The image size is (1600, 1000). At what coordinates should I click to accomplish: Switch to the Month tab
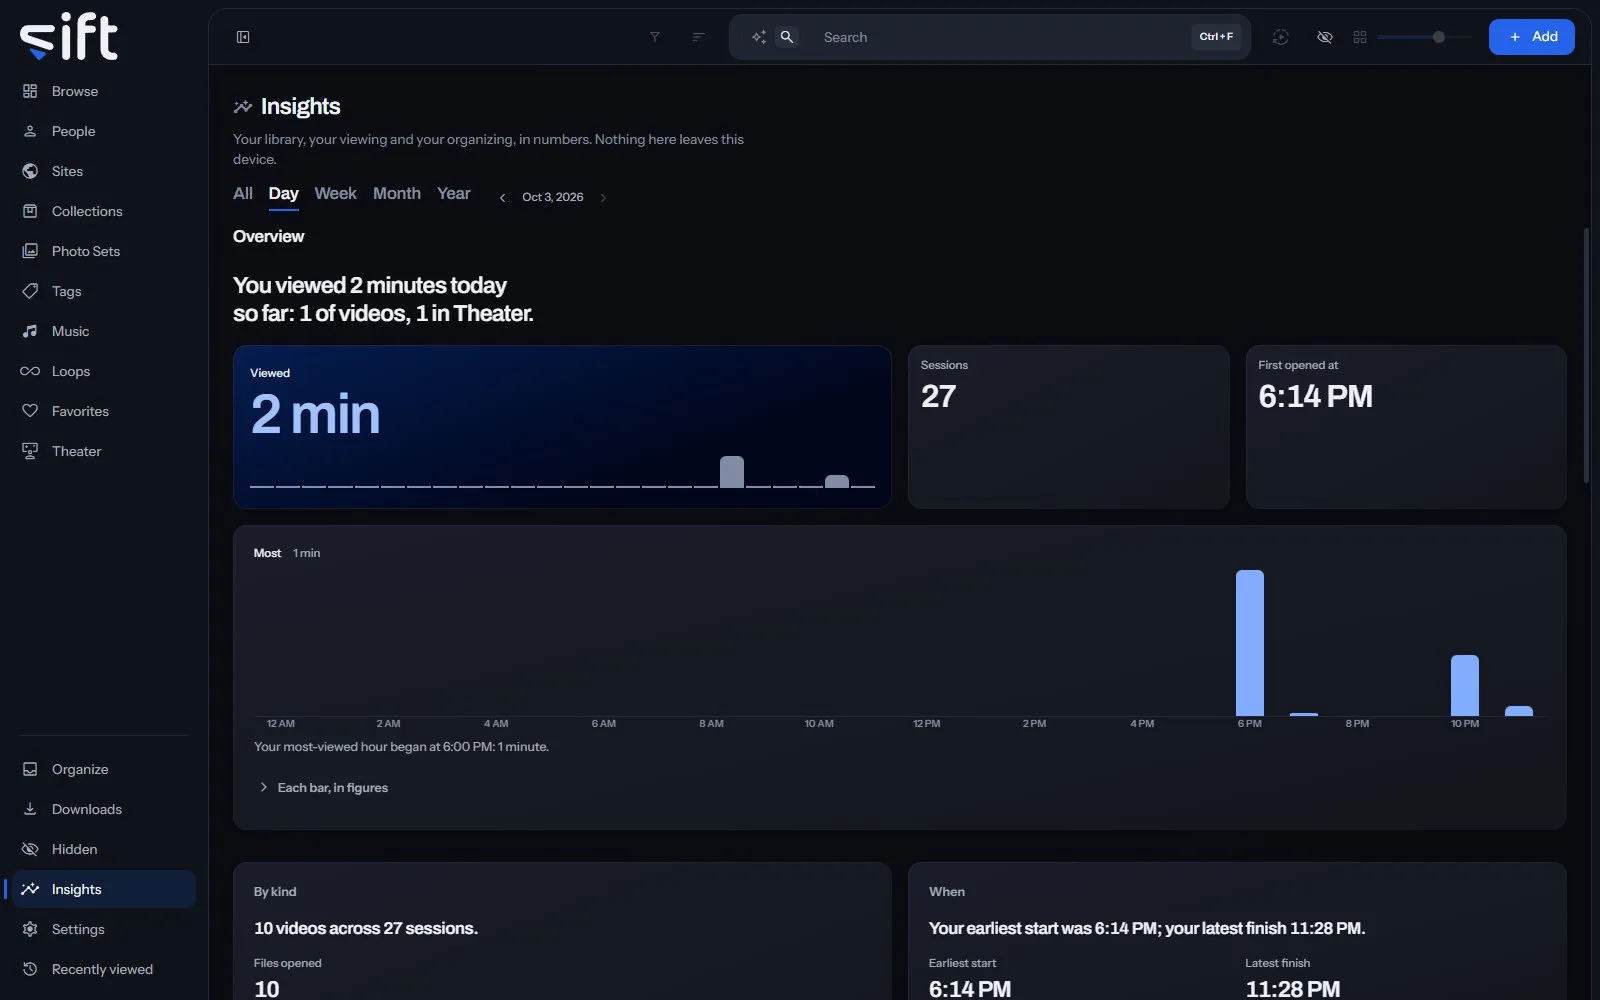(x=397, y=194)
